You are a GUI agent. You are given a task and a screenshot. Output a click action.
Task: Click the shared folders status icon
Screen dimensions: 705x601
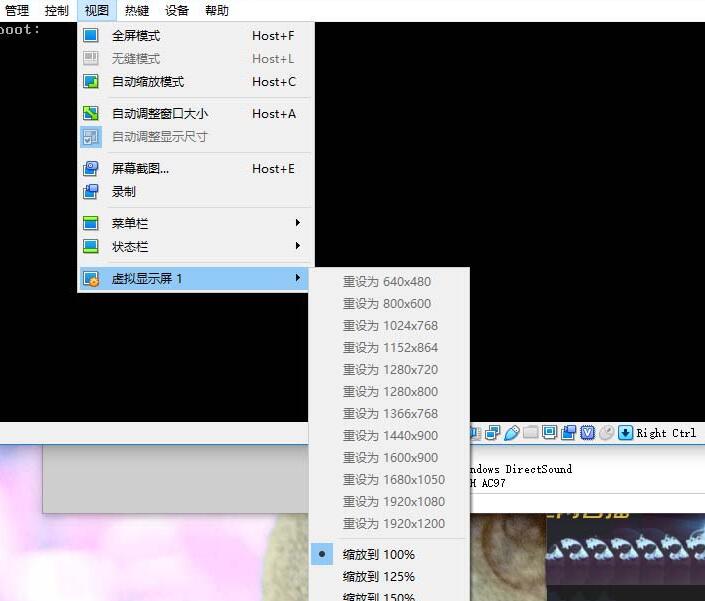[531, 432]
